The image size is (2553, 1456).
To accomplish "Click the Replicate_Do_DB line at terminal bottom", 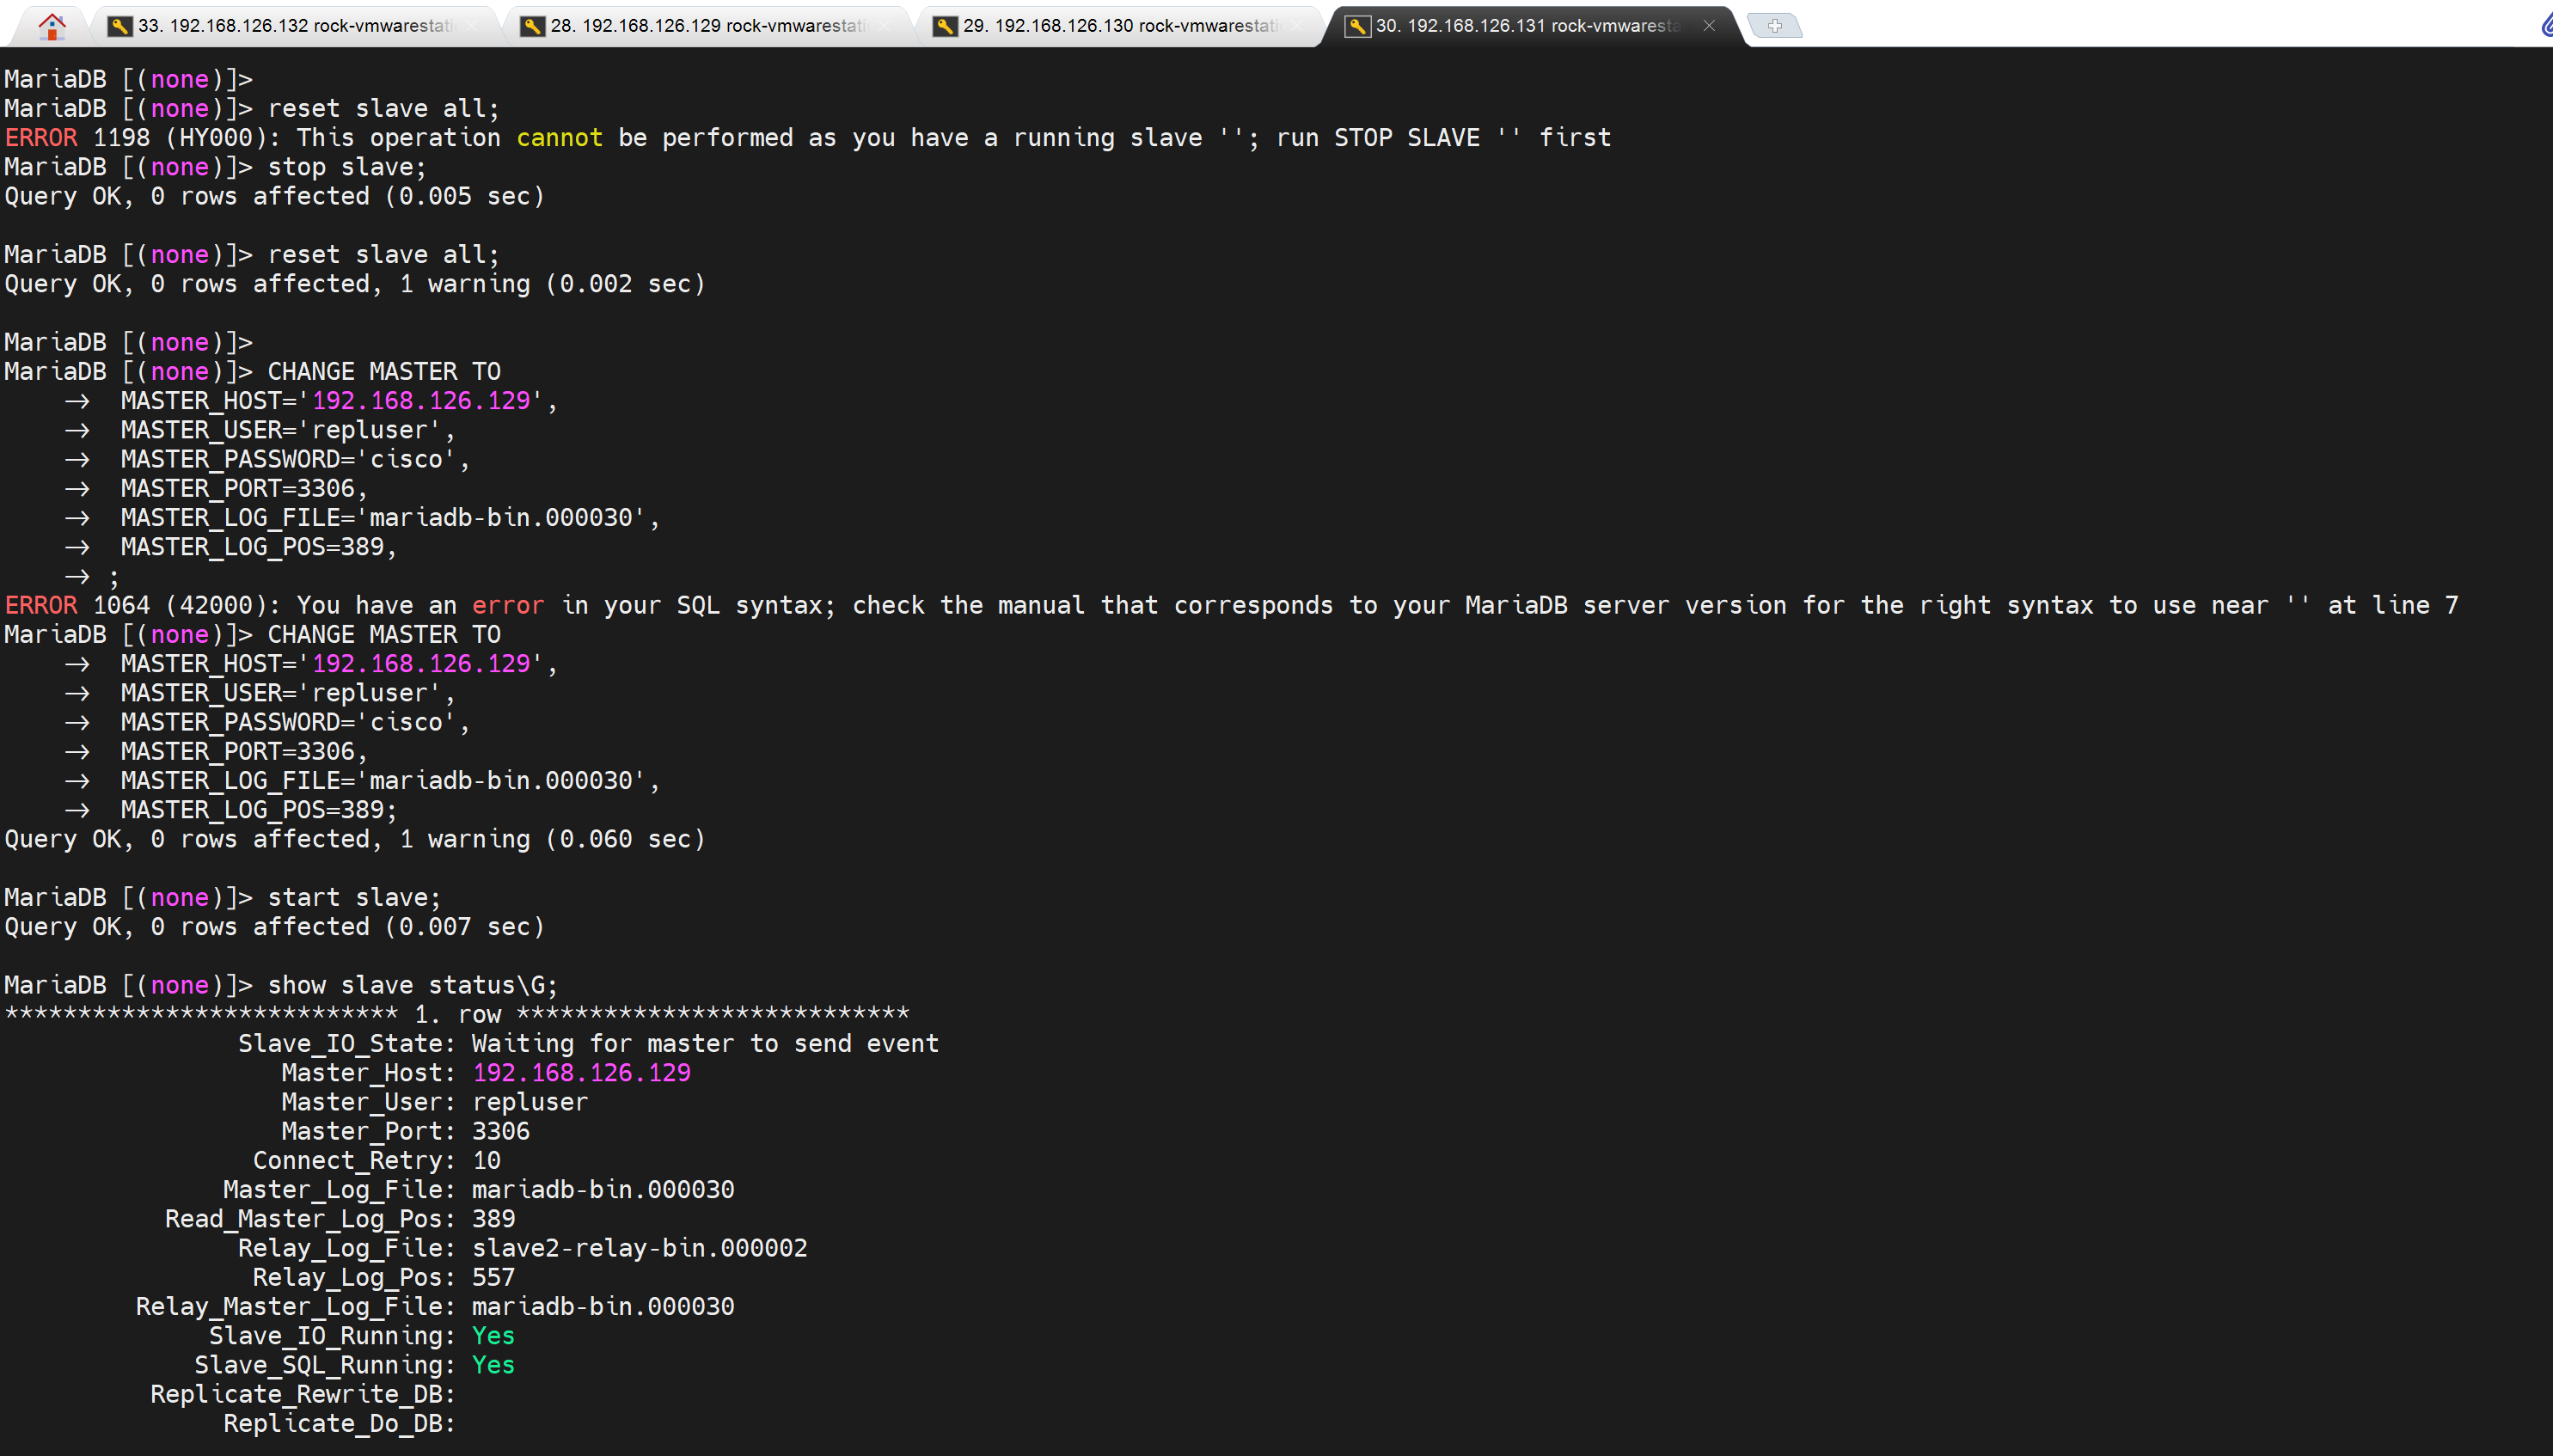I will pyautogui.click(x=338, y=1424).
